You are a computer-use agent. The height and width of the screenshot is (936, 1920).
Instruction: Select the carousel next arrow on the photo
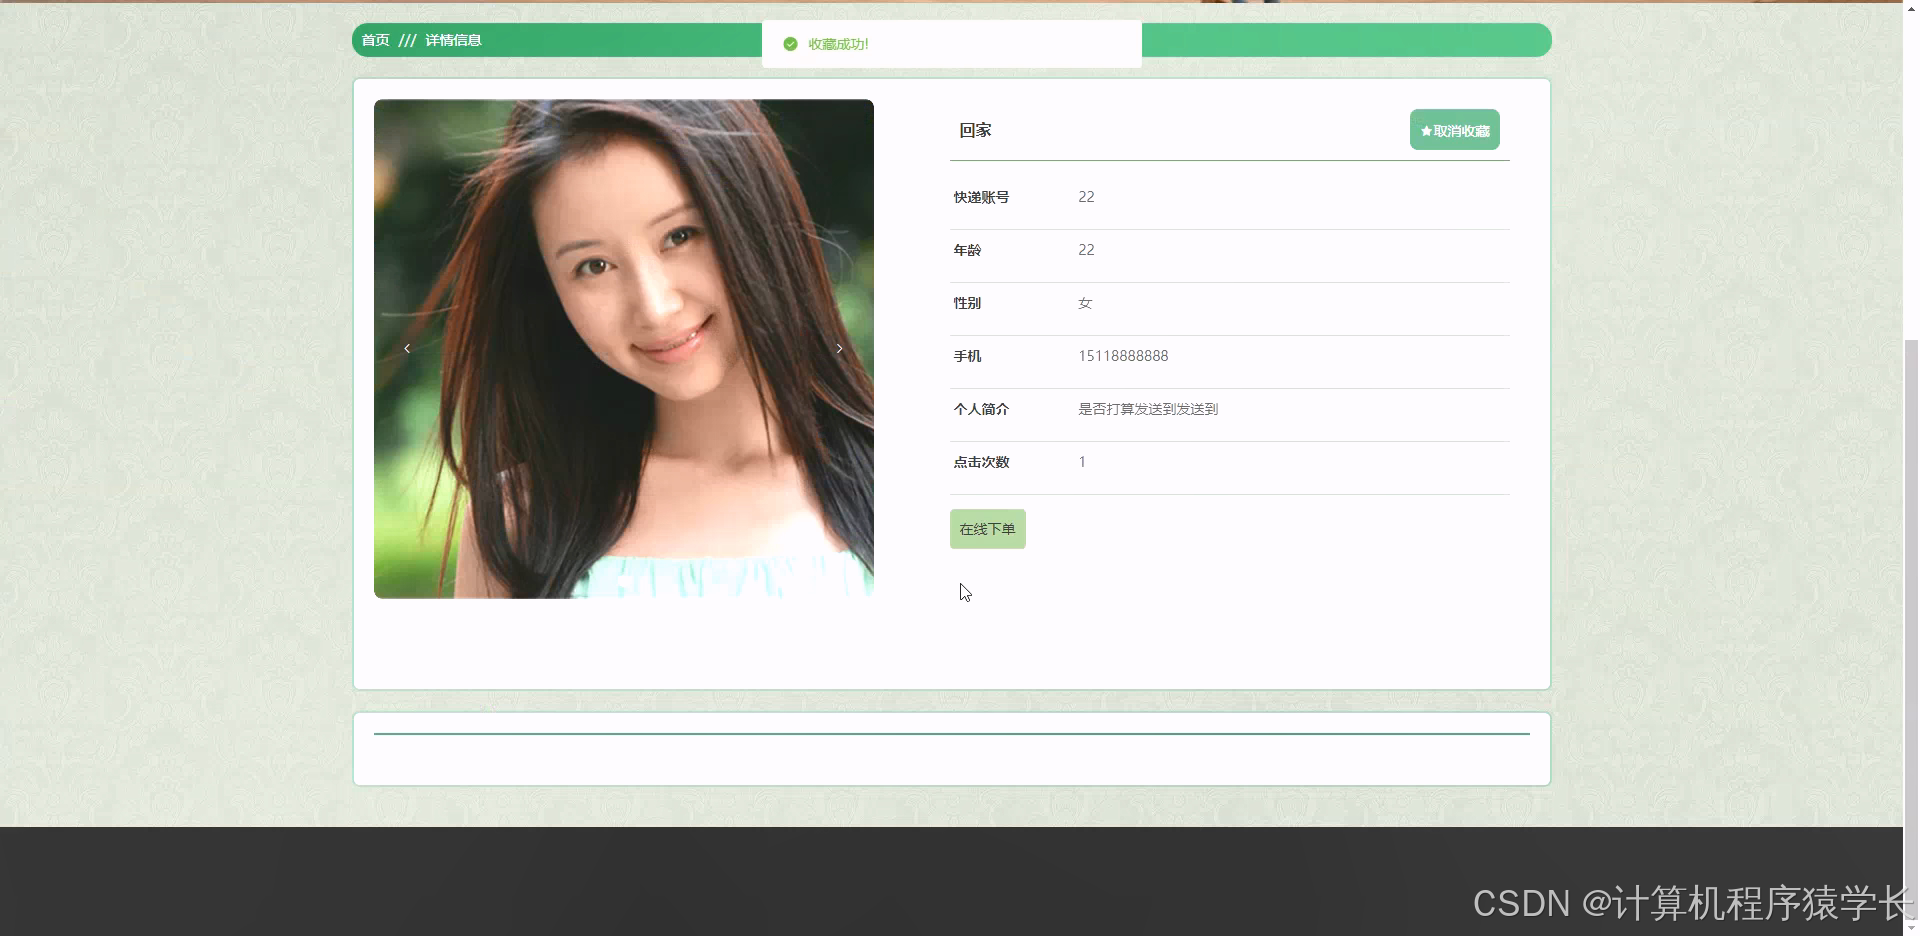839,348
